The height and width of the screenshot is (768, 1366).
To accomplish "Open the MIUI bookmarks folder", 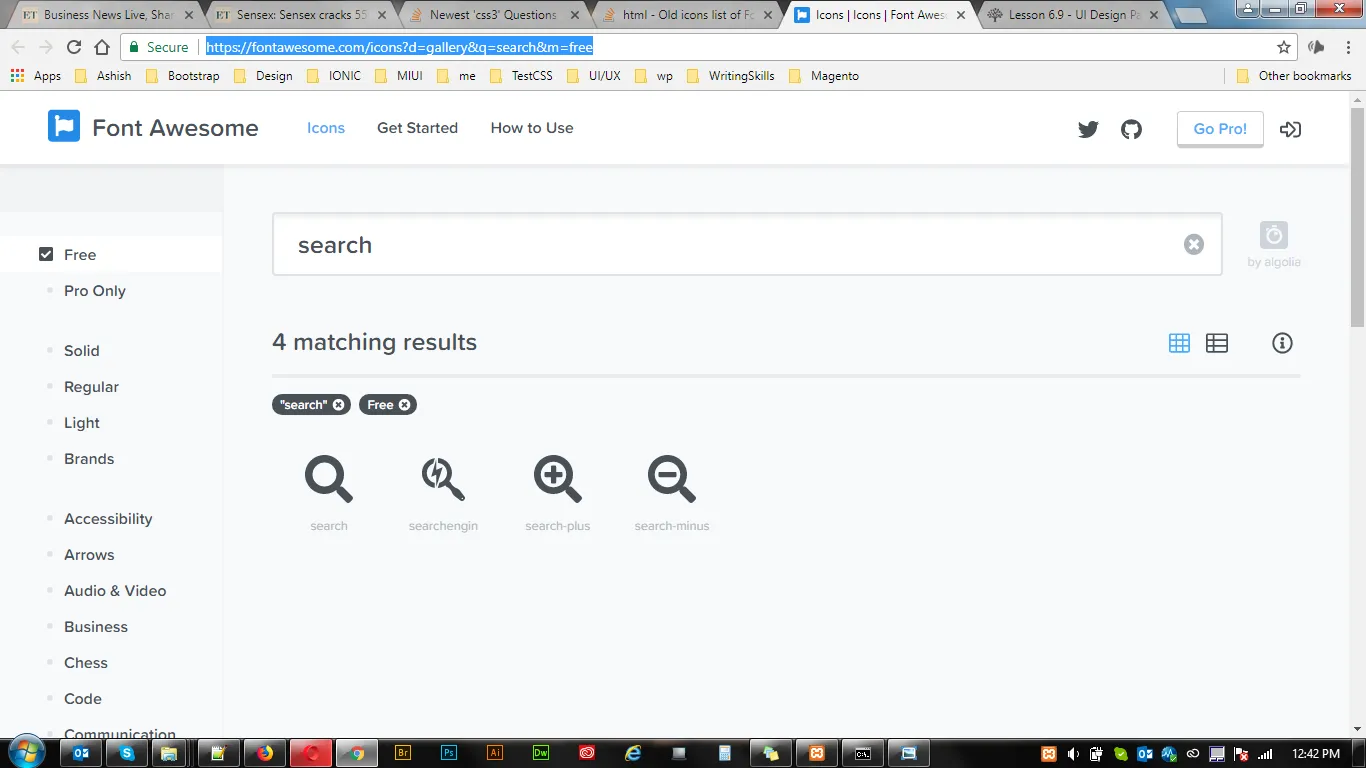I will click(x=399, y=76).
